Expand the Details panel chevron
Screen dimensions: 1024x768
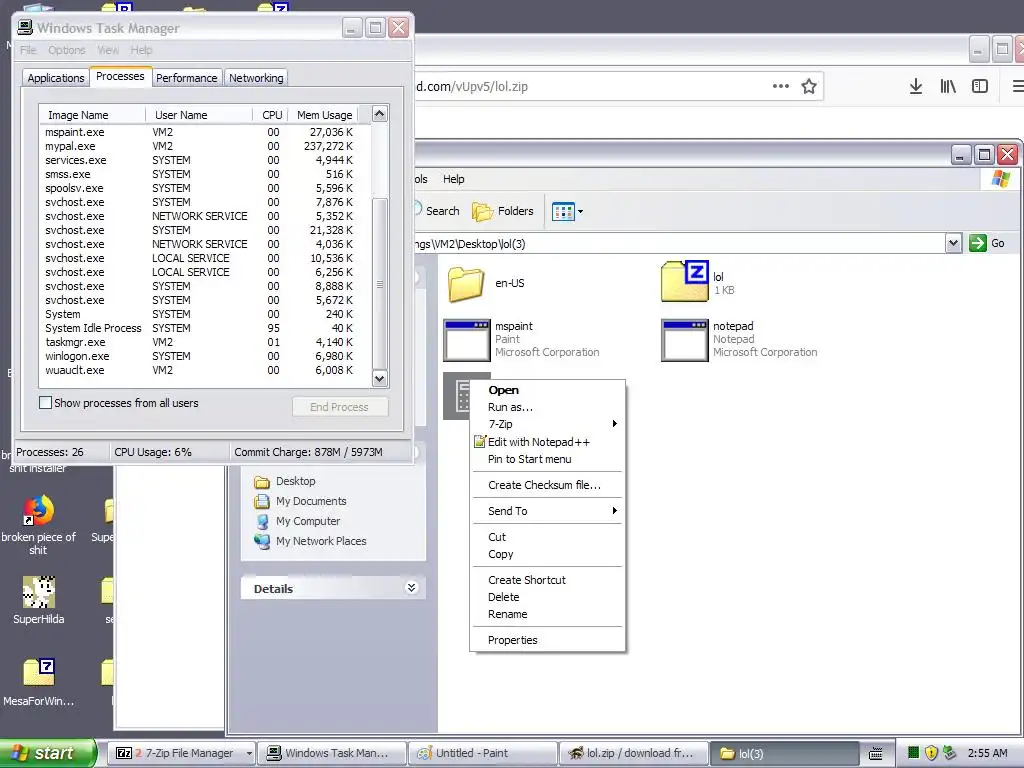click(x=411, y=588)
